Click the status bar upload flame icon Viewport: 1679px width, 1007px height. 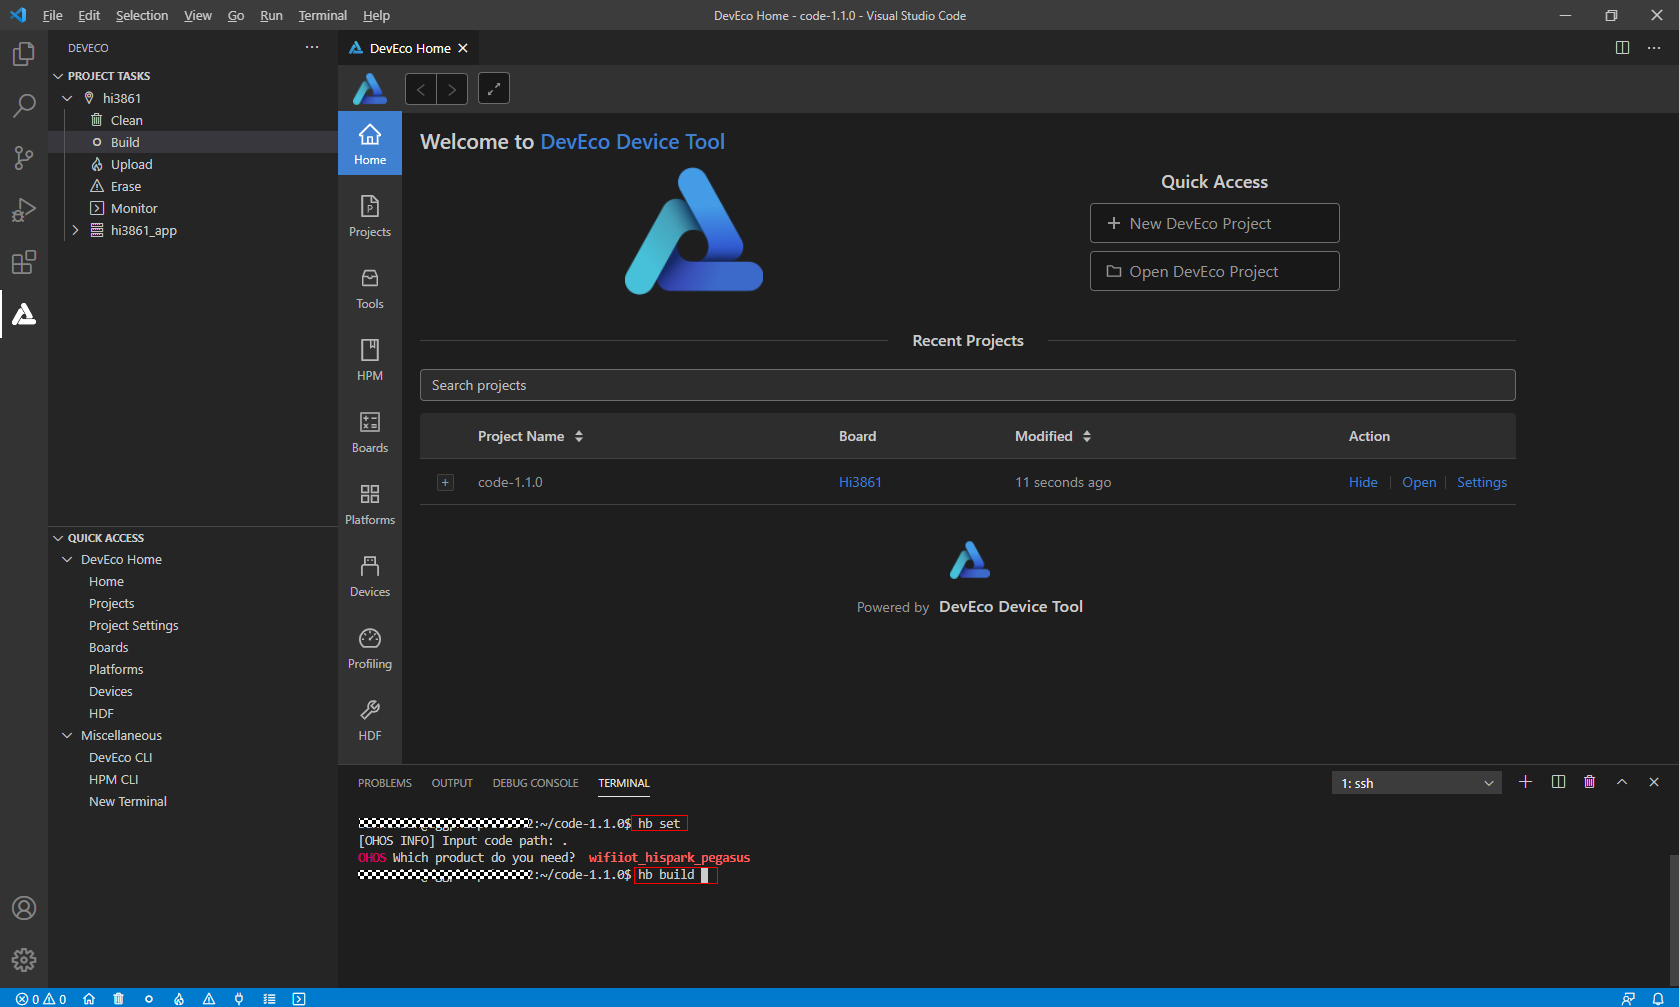pos(179,998)
